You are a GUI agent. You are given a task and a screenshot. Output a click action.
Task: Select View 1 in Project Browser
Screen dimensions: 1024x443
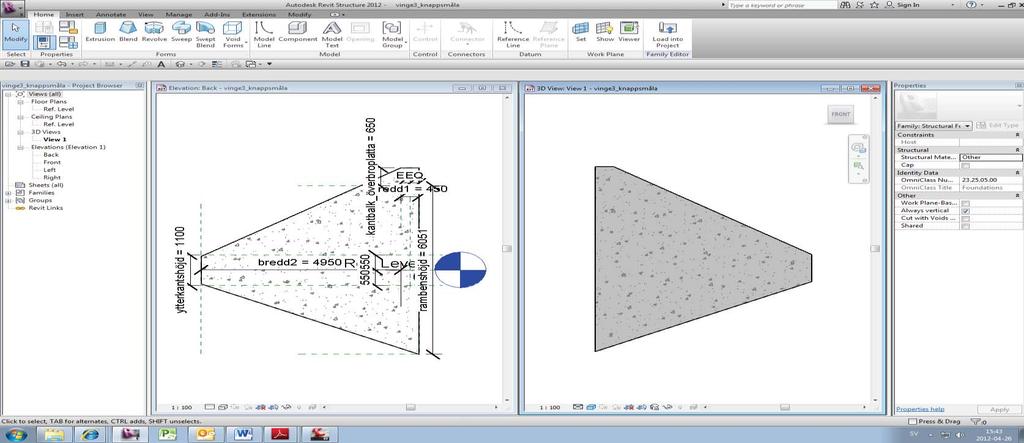click(55, 140)
